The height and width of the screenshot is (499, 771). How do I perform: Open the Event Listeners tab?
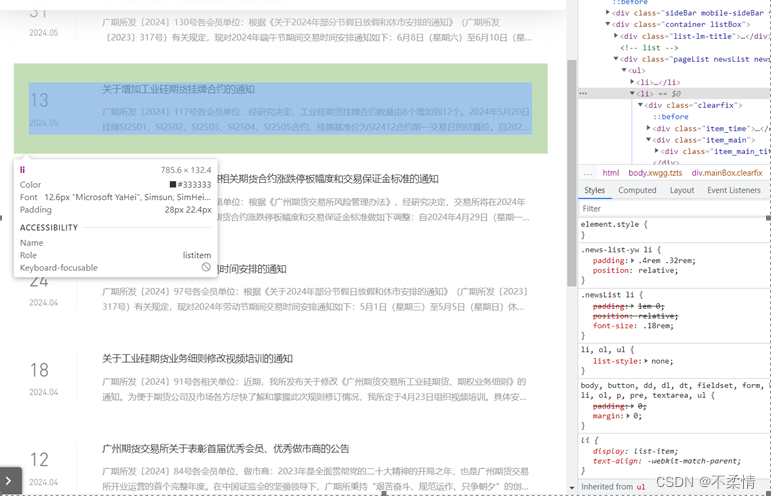[x=734, y=190]
